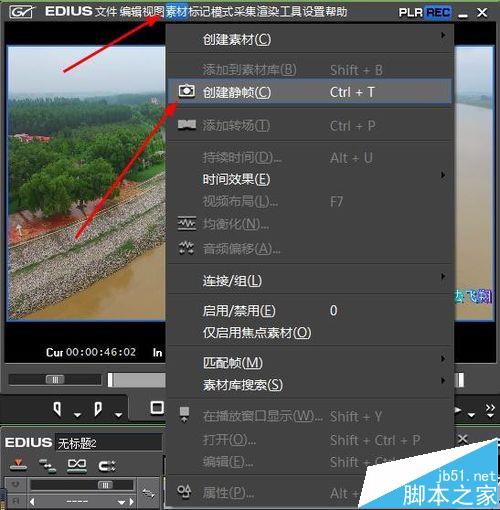Image resolution: width=500 pixels, height=510 pixels.
Task: Click the video preview frame
Action: tap(86, 183)
